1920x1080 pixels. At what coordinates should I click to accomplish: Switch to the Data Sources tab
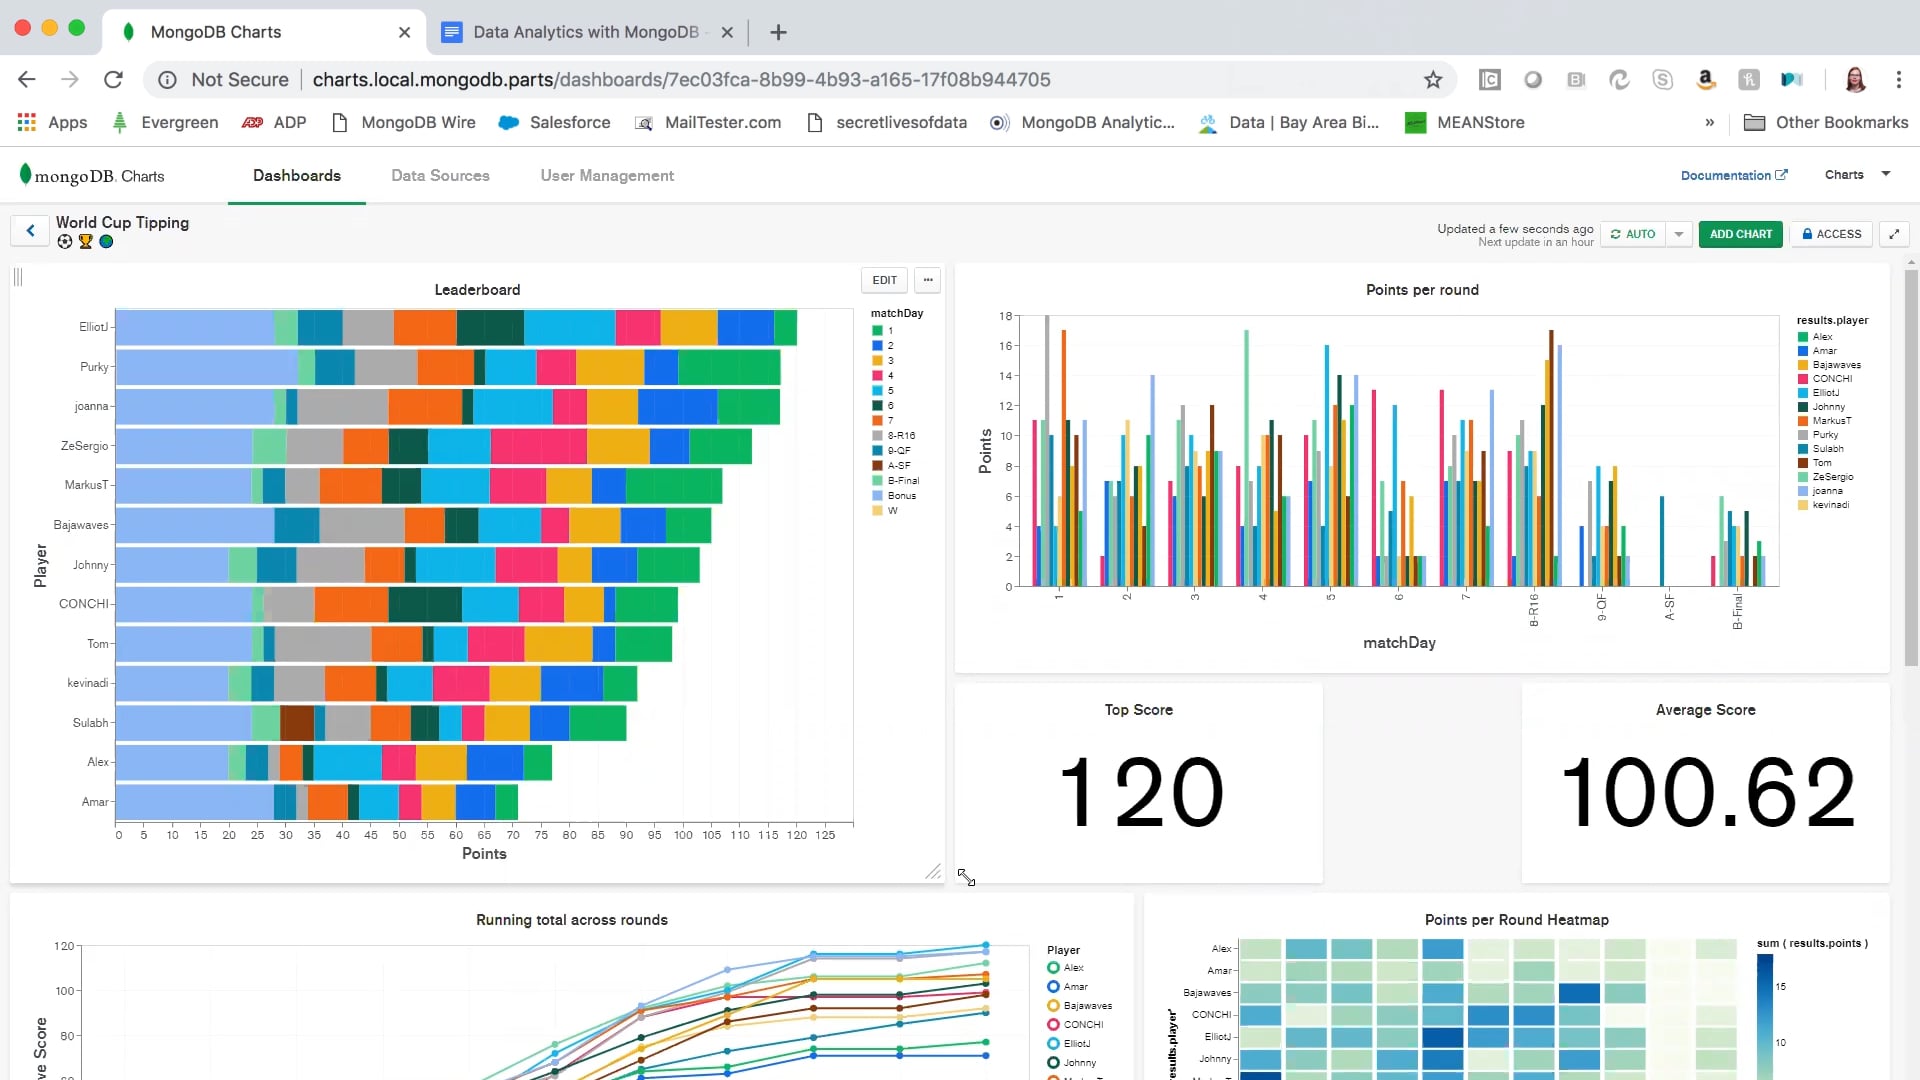(440, 175)
